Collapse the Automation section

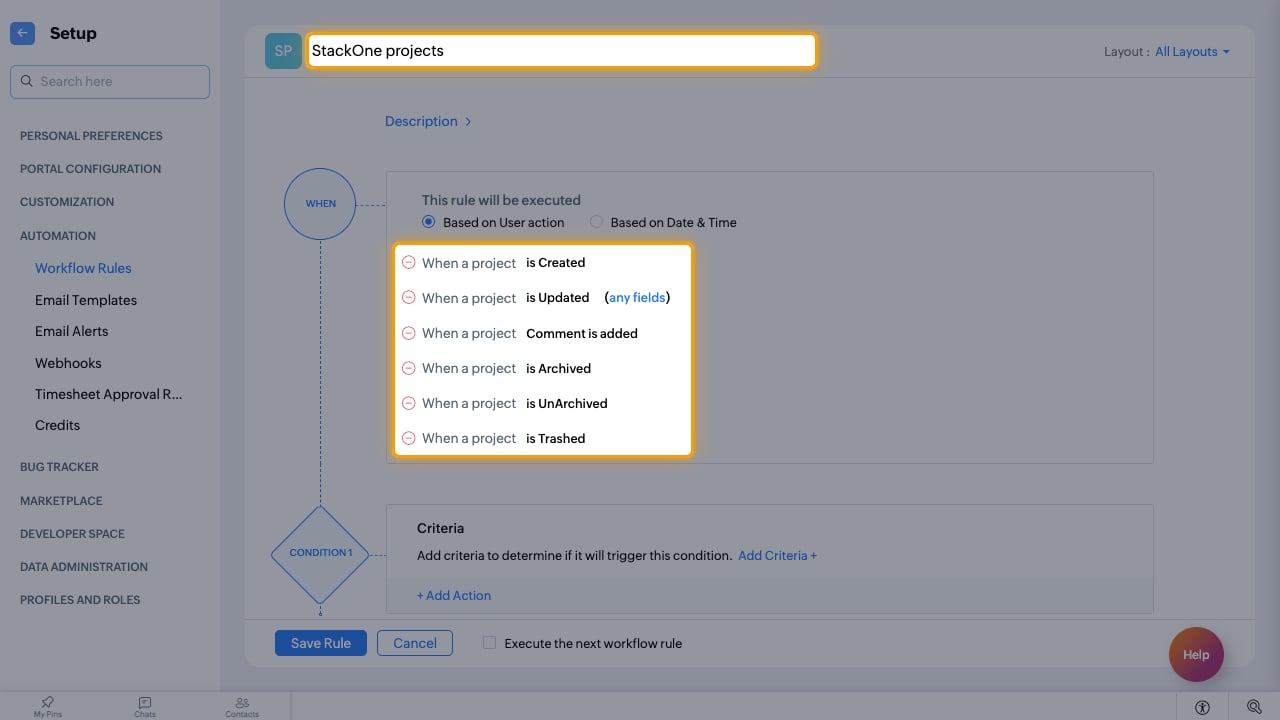pyautogui.click(x=58, y=236)
